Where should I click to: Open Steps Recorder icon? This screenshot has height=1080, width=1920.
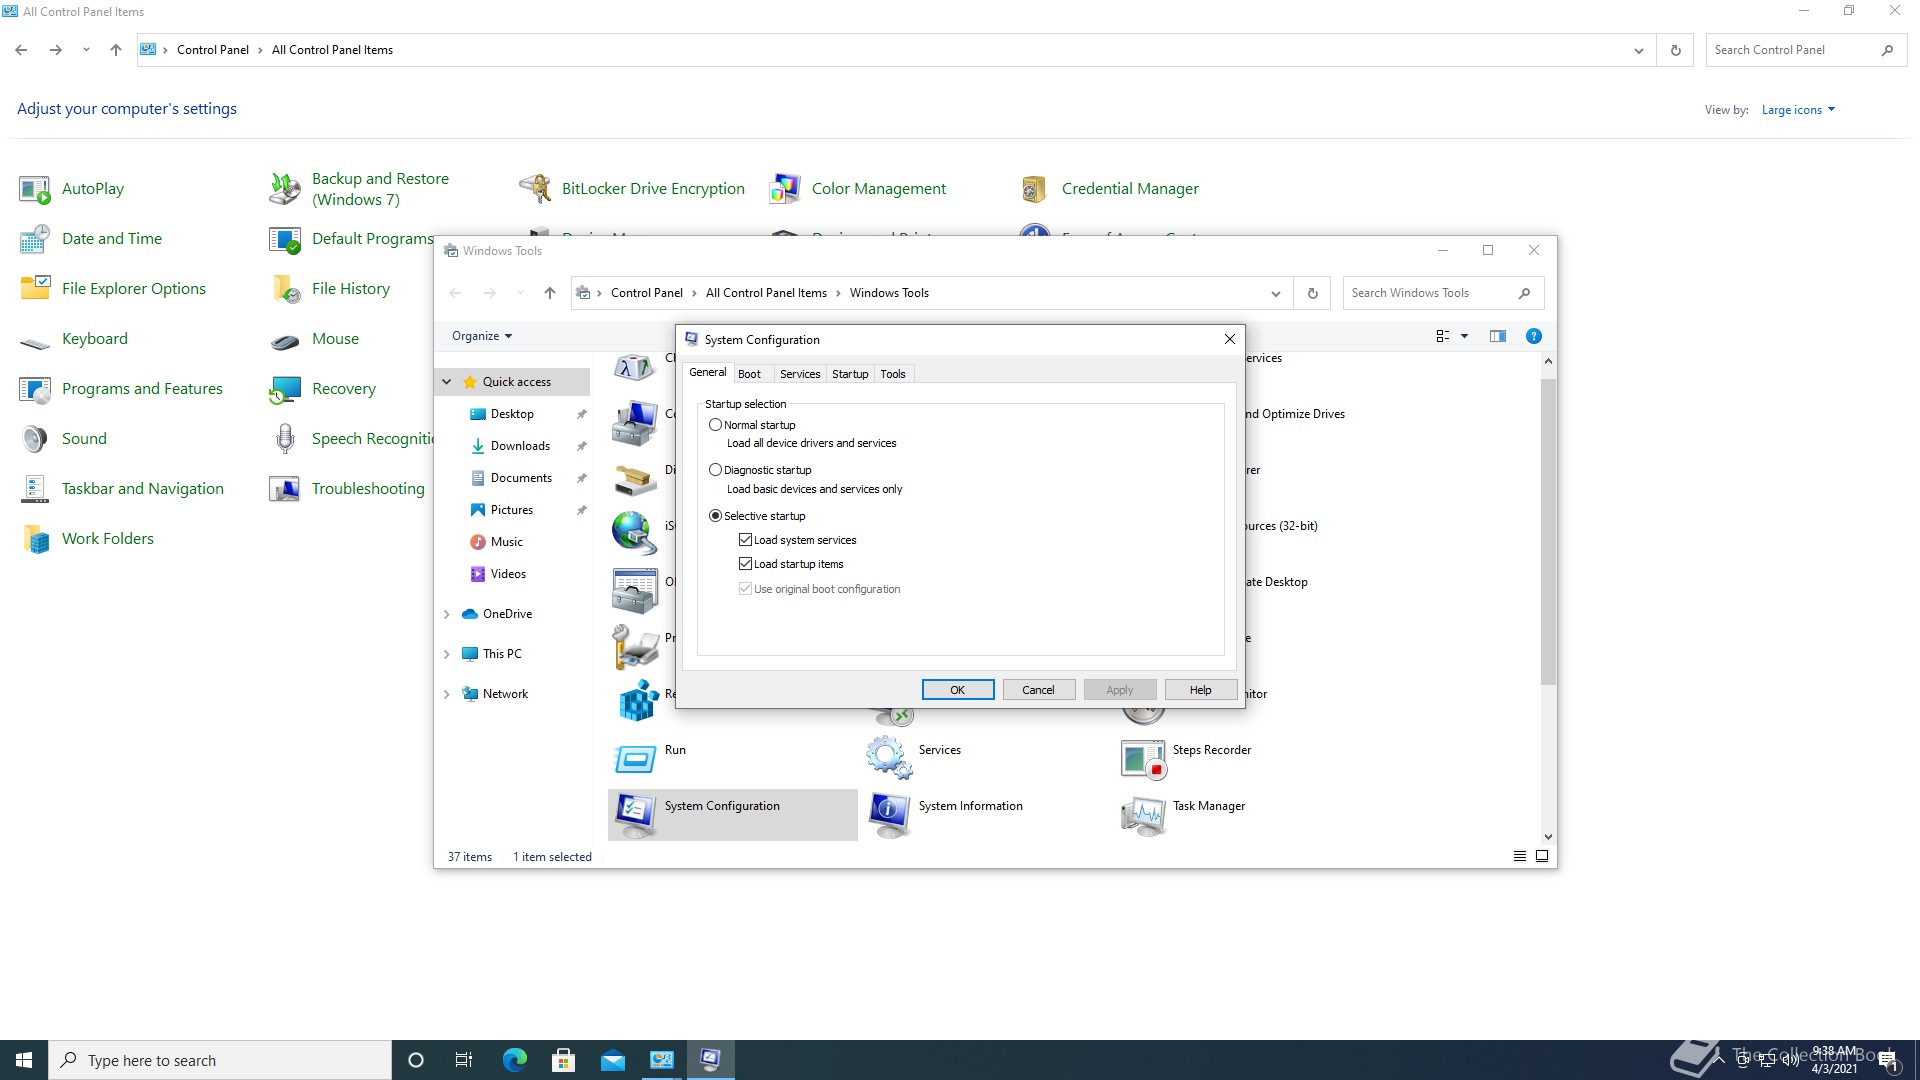1143,759
